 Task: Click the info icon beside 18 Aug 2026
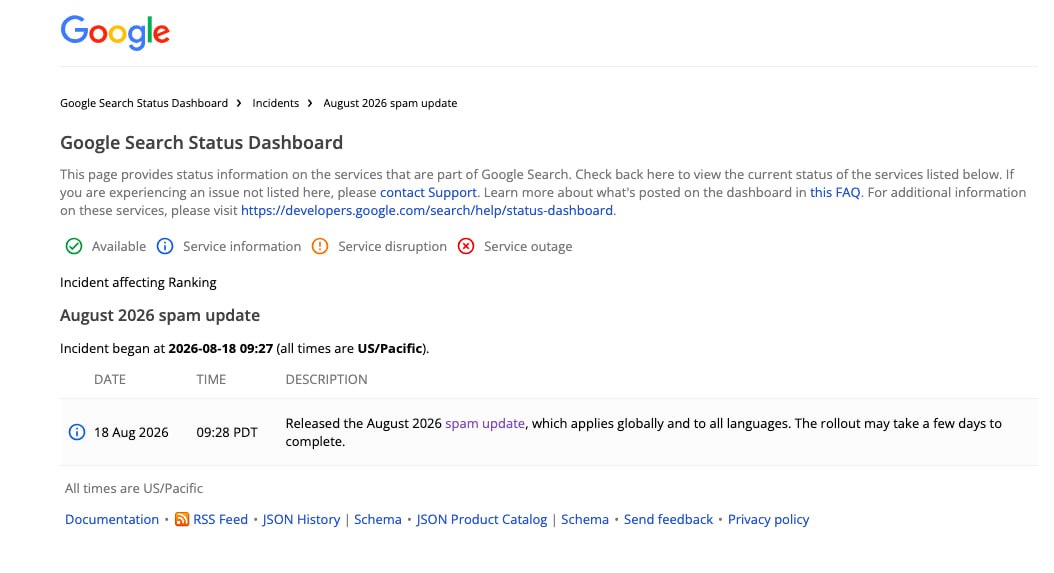click(77, 432)
